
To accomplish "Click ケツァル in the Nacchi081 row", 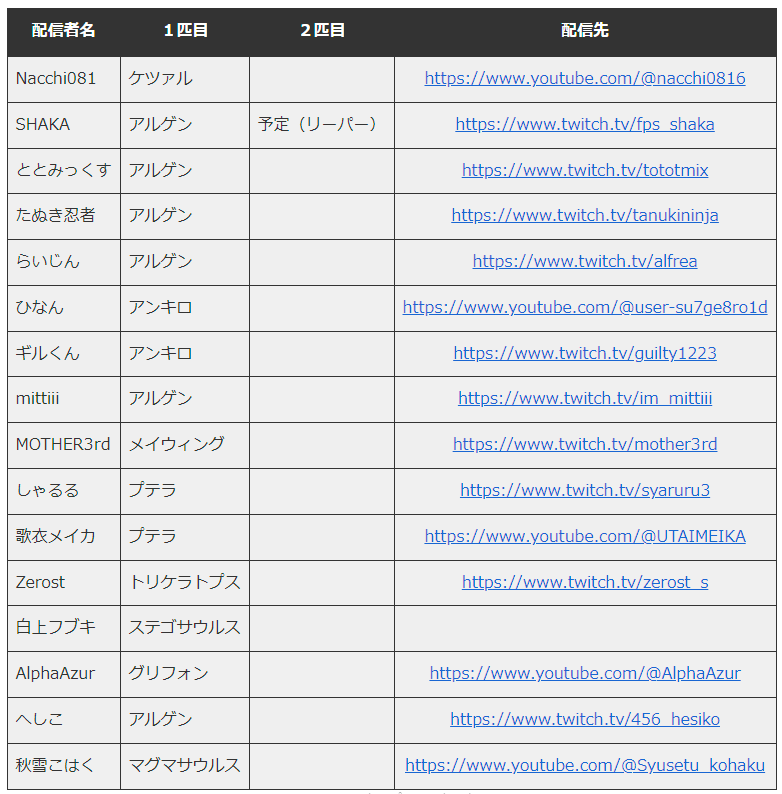I will click(160, 78).
